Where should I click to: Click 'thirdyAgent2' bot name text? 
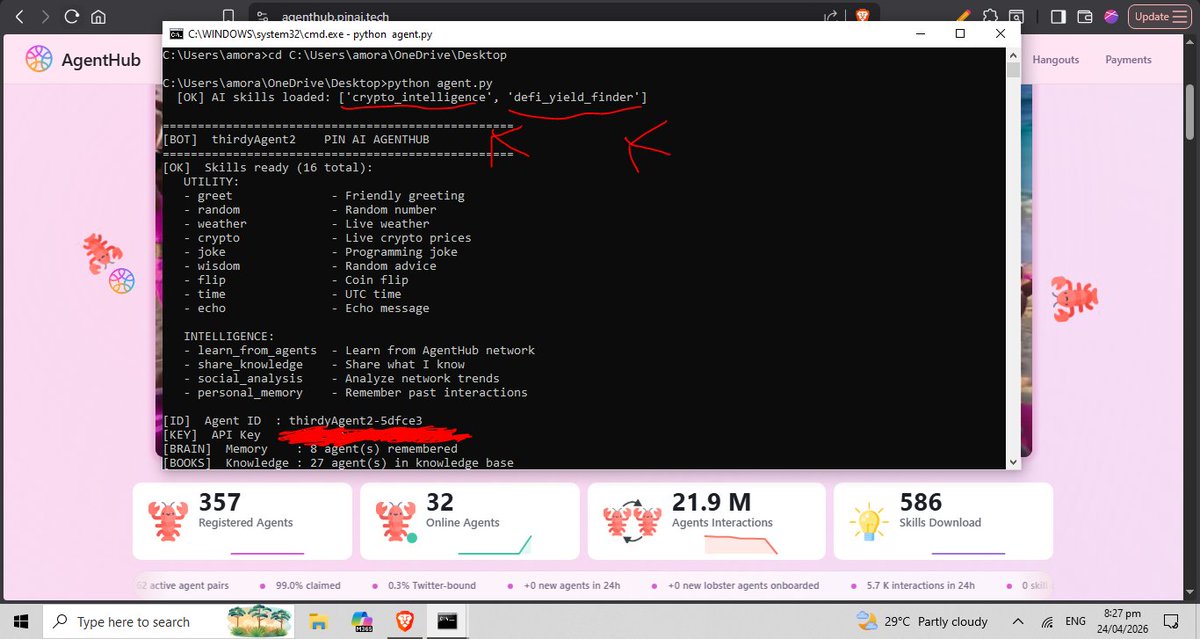[253, 139]
